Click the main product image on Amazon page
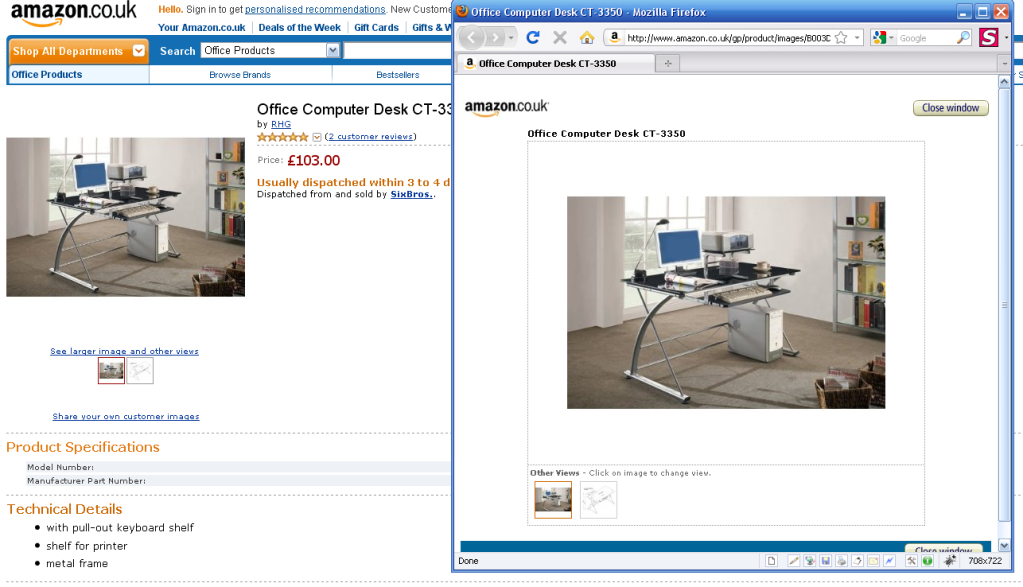Screen dimensions: 1023x587 click(125, 217)
